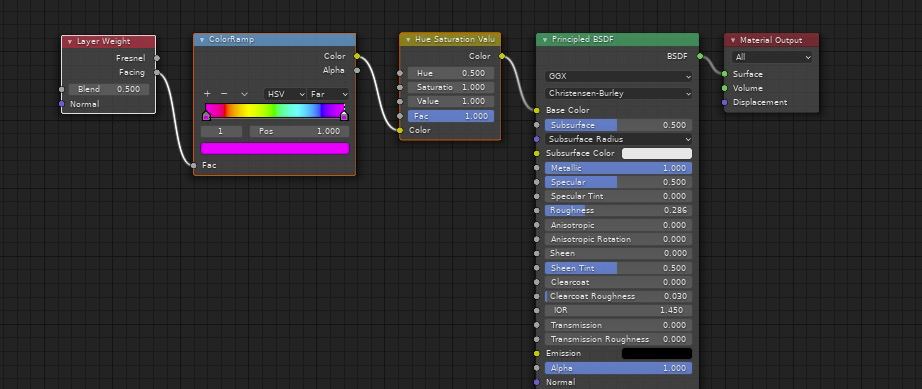Click the Layer Weight Normal input socket
This screenshot has width=922, height=389.
pos(61,104)
